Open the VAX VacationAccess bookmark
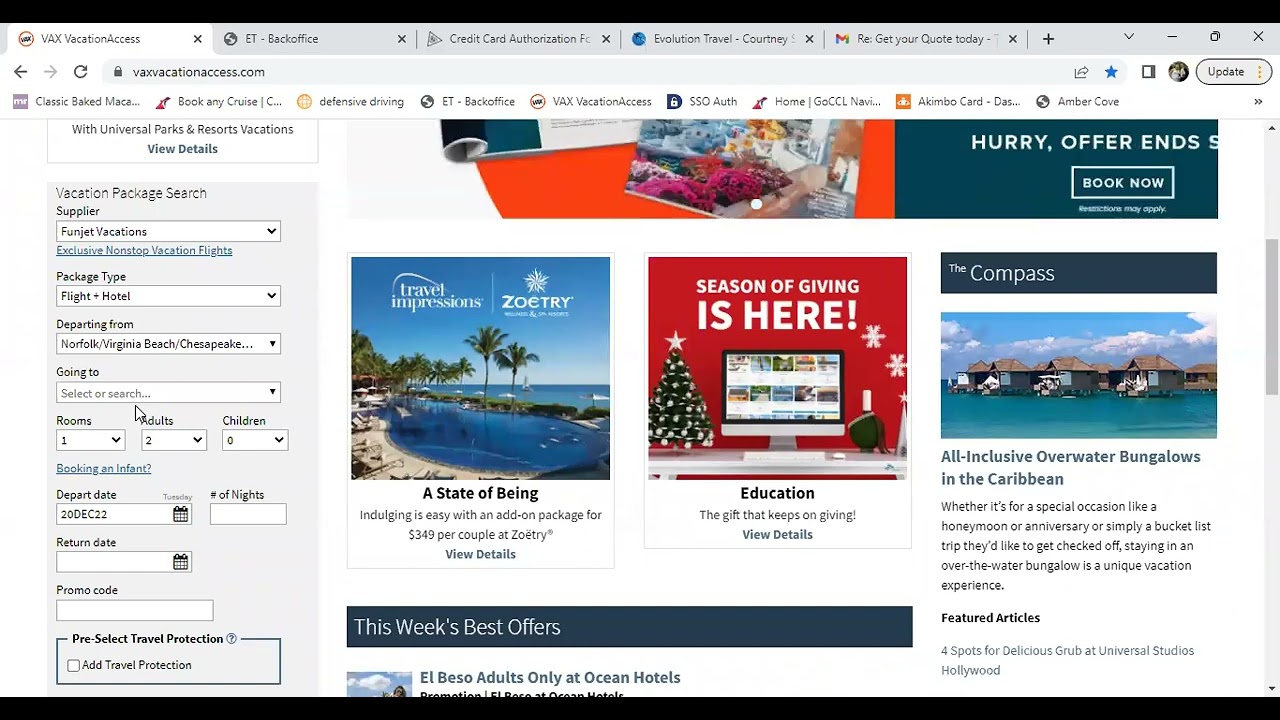This screenshot has width=1280, height=720. pyautogui.click(x=591, y=102)
